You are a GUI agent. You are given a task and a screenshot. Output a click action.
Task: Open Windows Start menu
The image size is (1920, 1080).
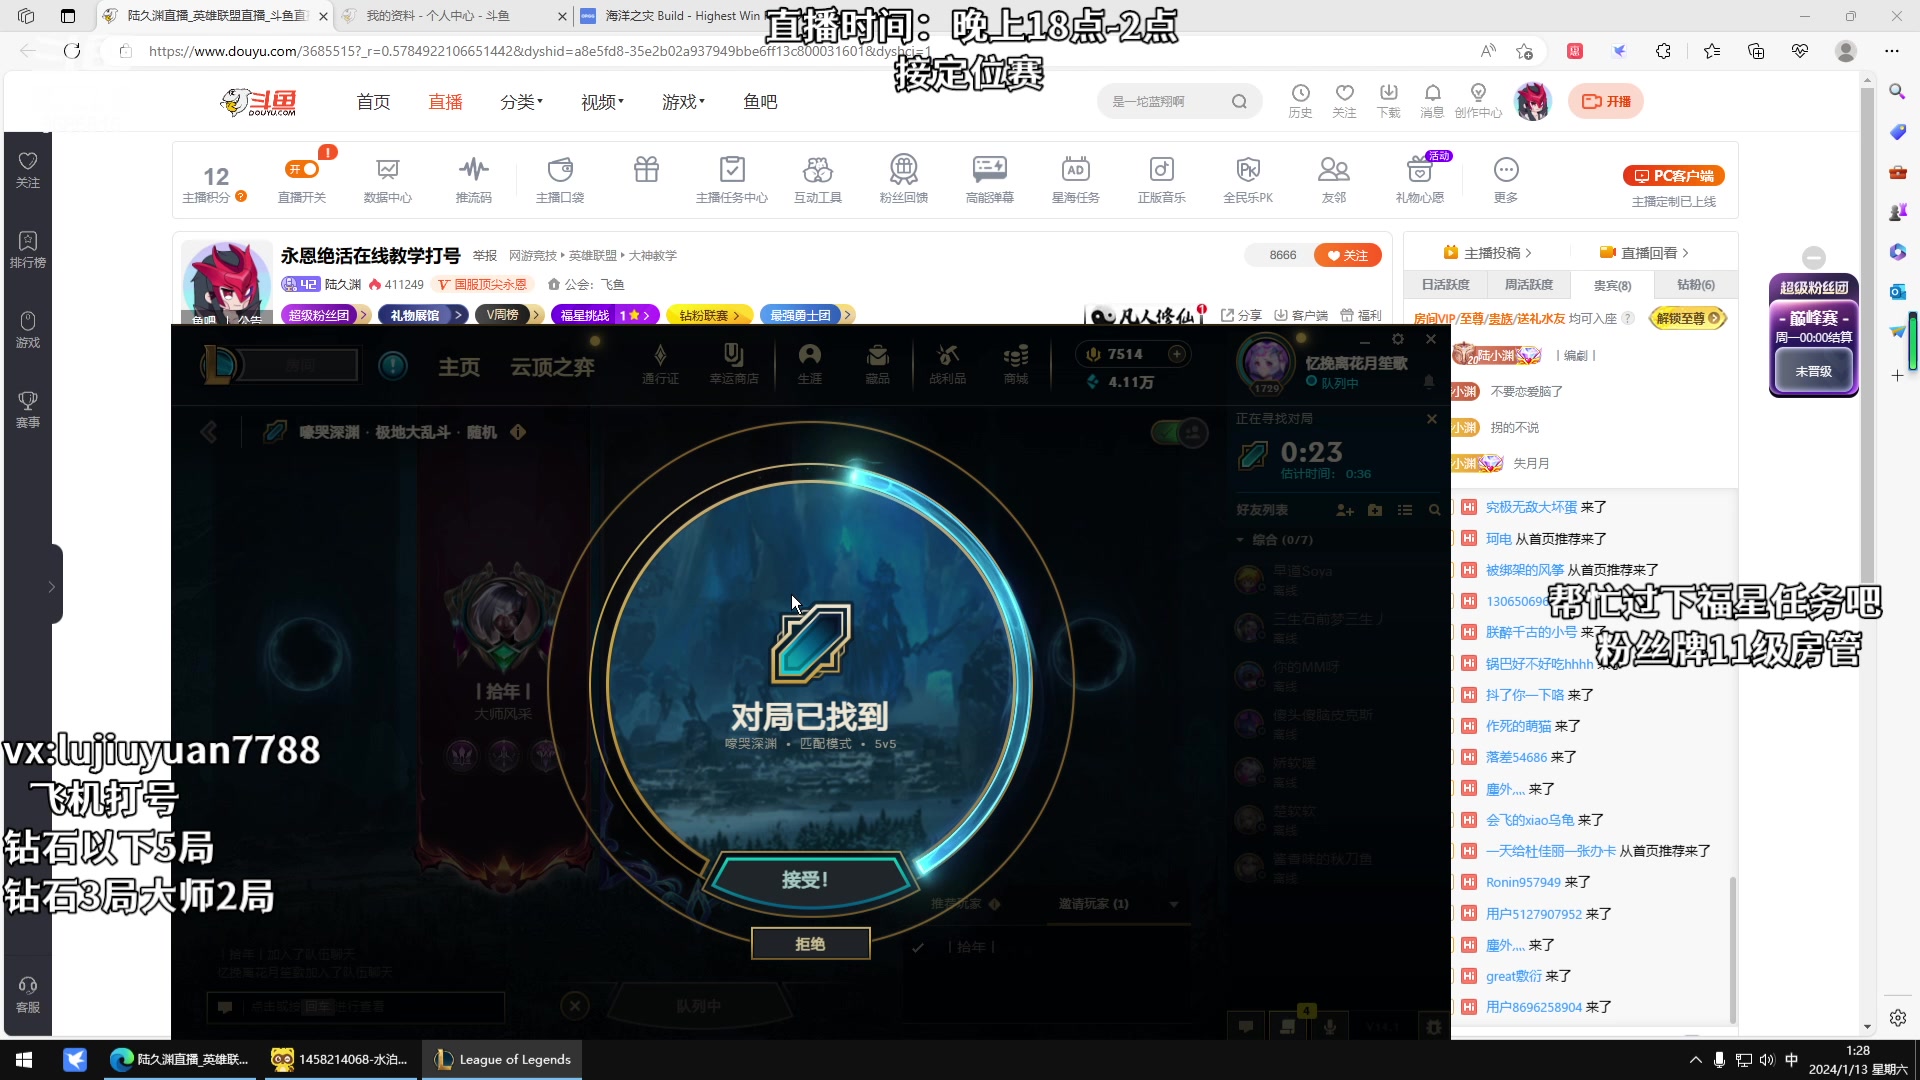point(24,1059)
